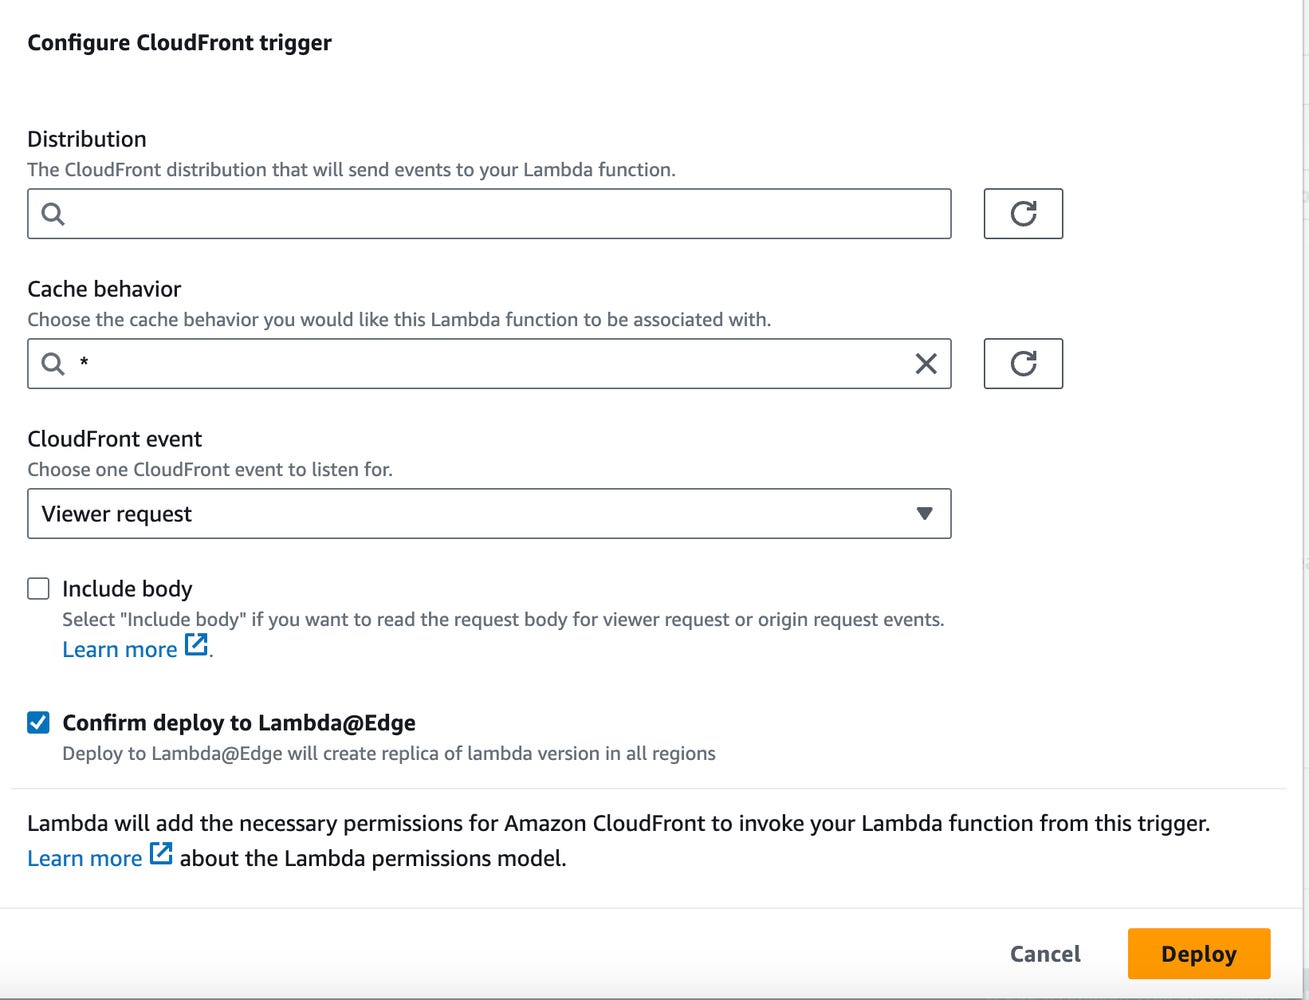Clear the Cache behavior selection with the X icon

(x=926, y=363)
